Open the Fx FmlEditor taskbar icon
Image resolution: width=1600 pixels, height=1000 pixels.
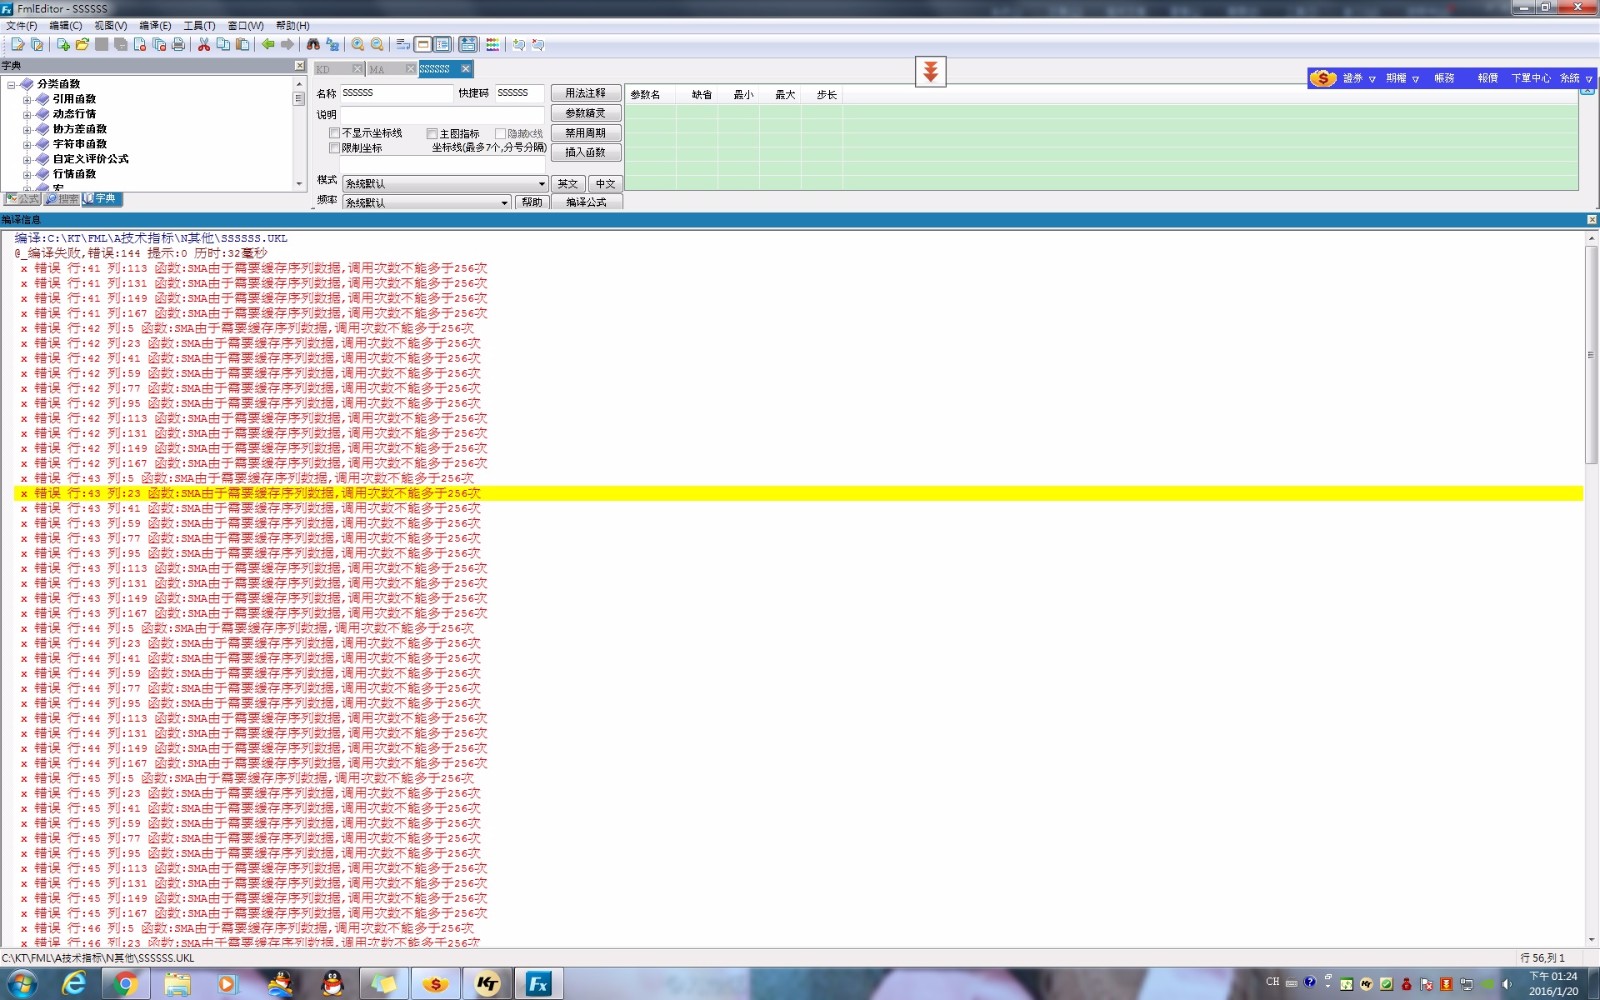pos(538,984)
